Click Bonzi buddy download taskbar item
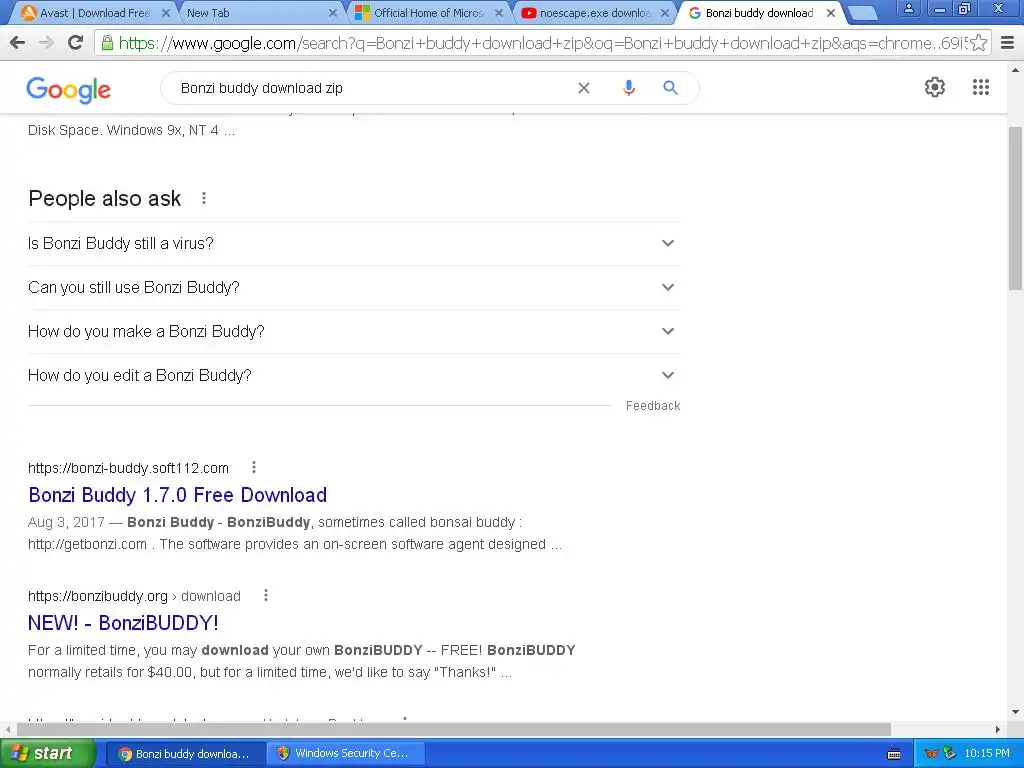The image size is (1024, 768). tap(185, 754)
